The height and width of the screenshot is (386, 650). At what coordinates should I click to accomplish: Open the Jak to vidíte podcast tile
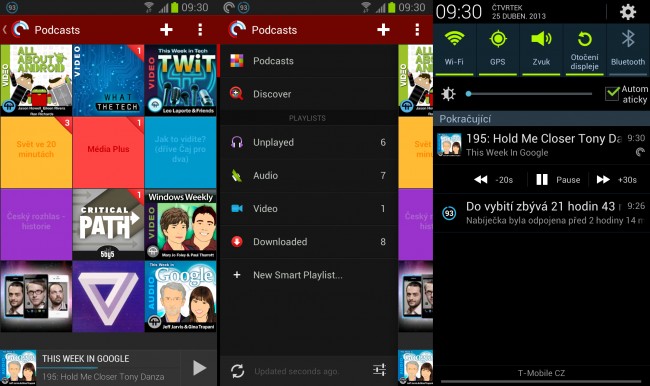click(x=180, y=152)
